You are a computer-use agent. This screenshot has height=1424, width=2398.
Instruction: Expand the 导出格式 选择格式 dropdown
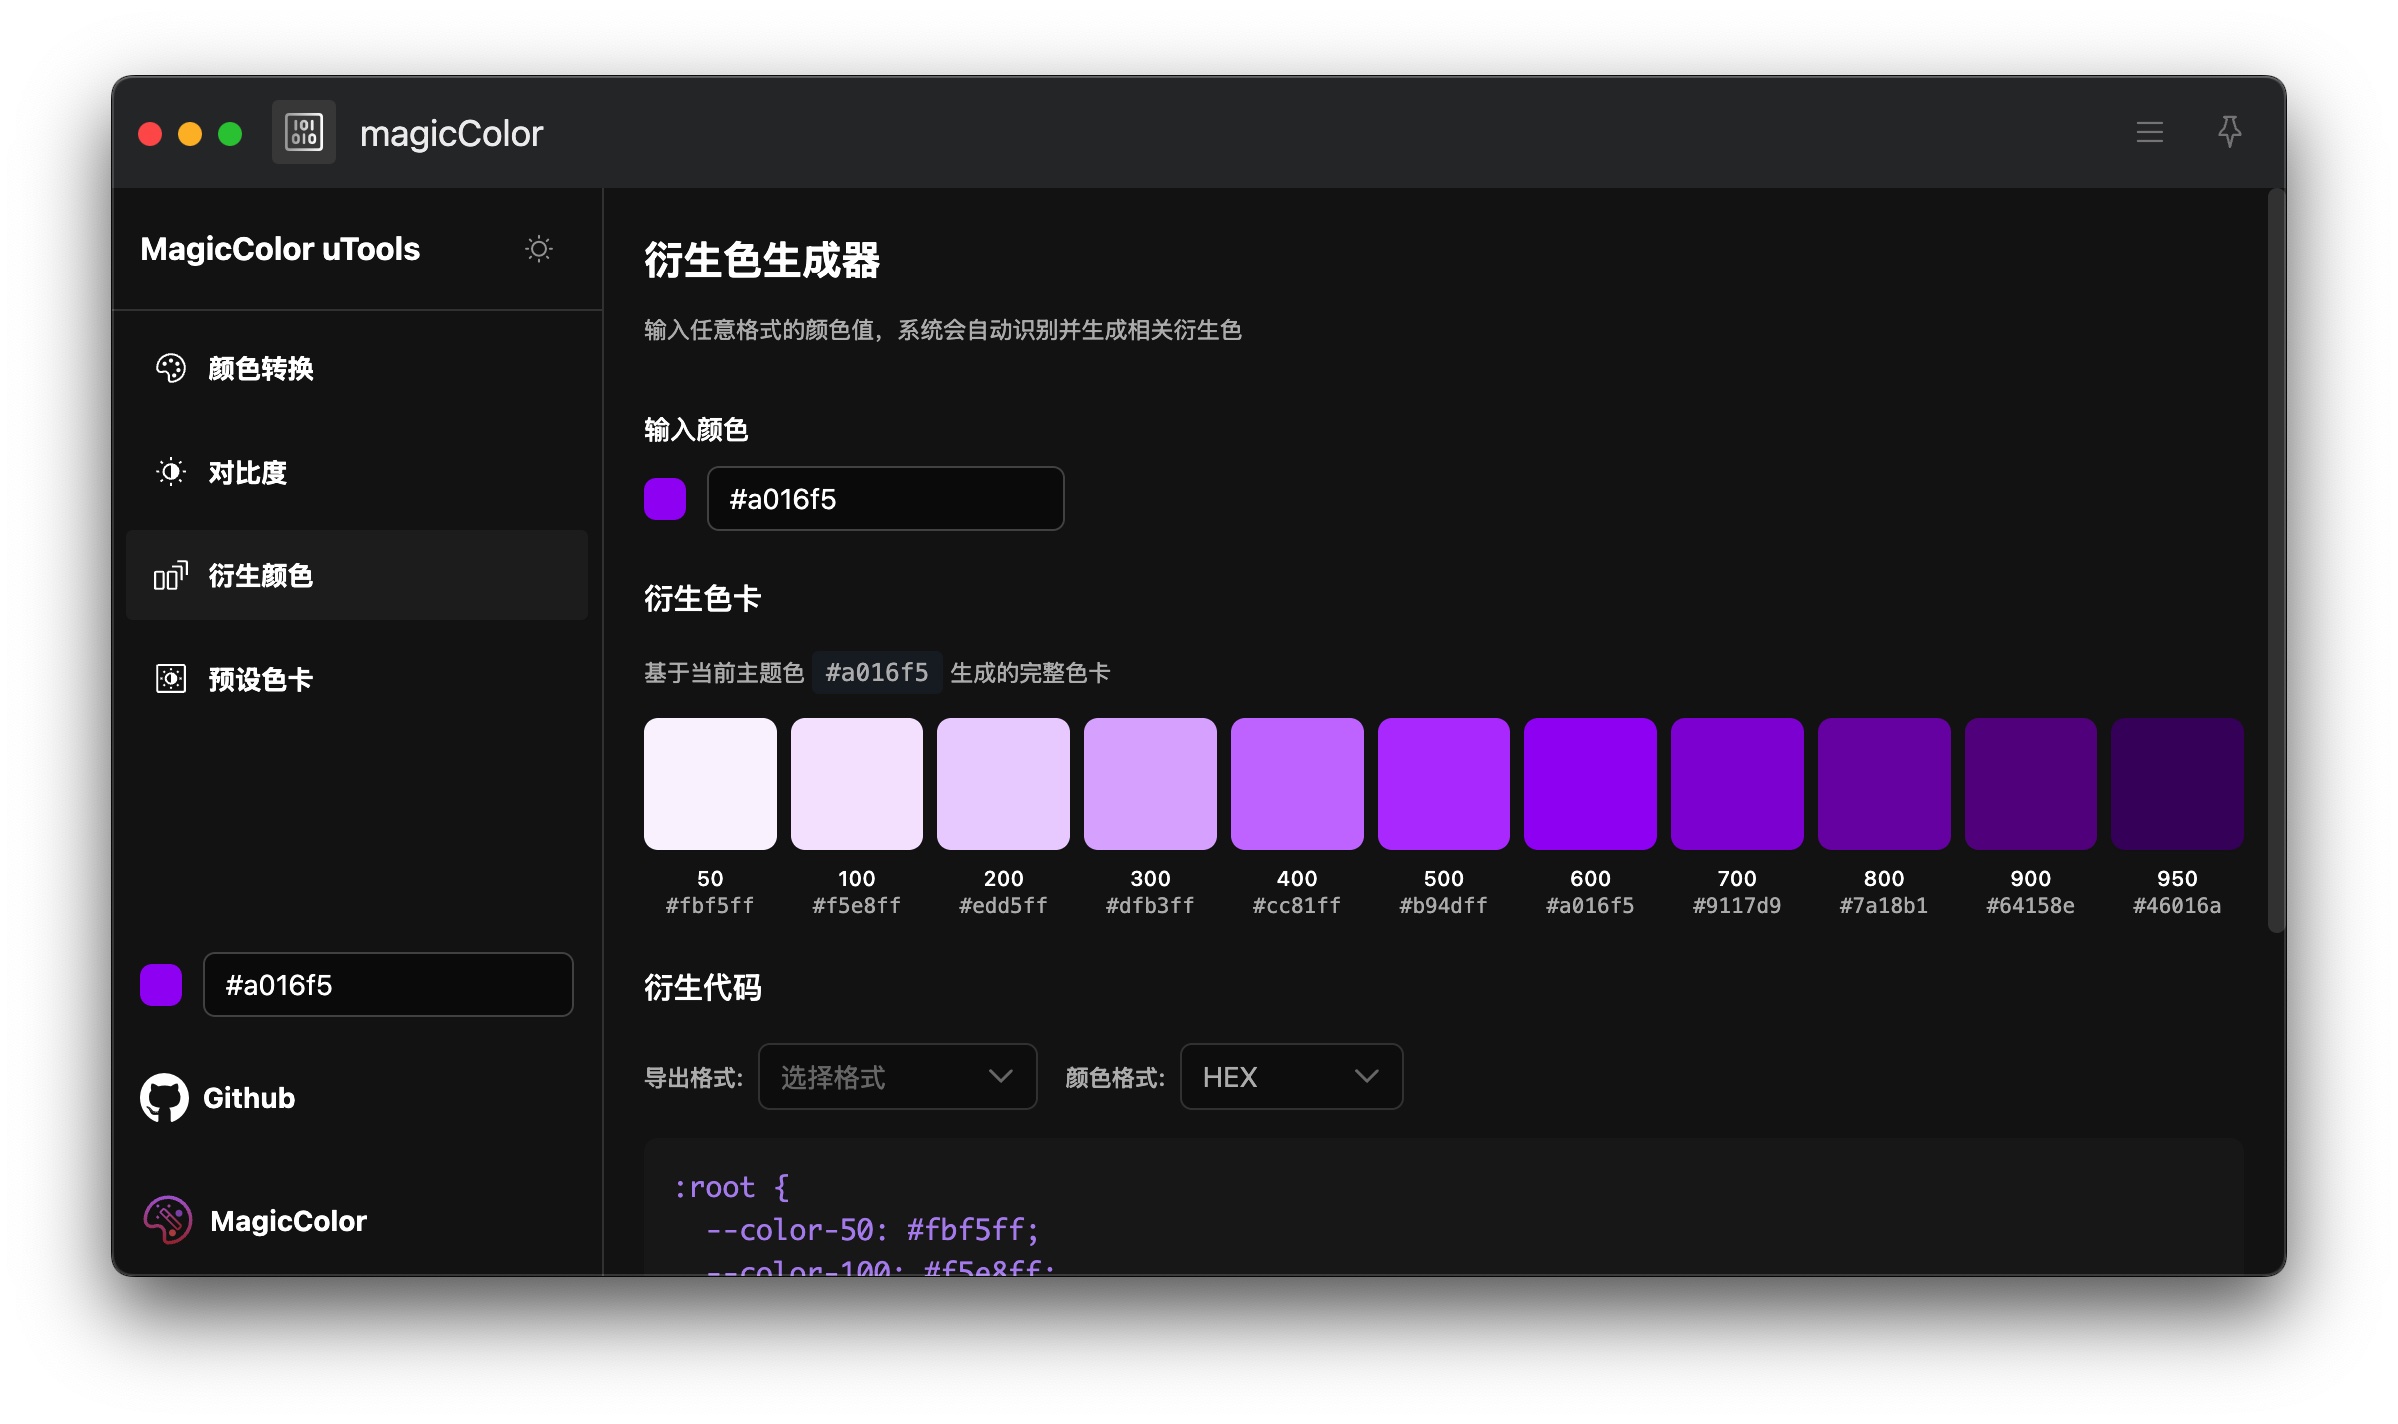897,1077
